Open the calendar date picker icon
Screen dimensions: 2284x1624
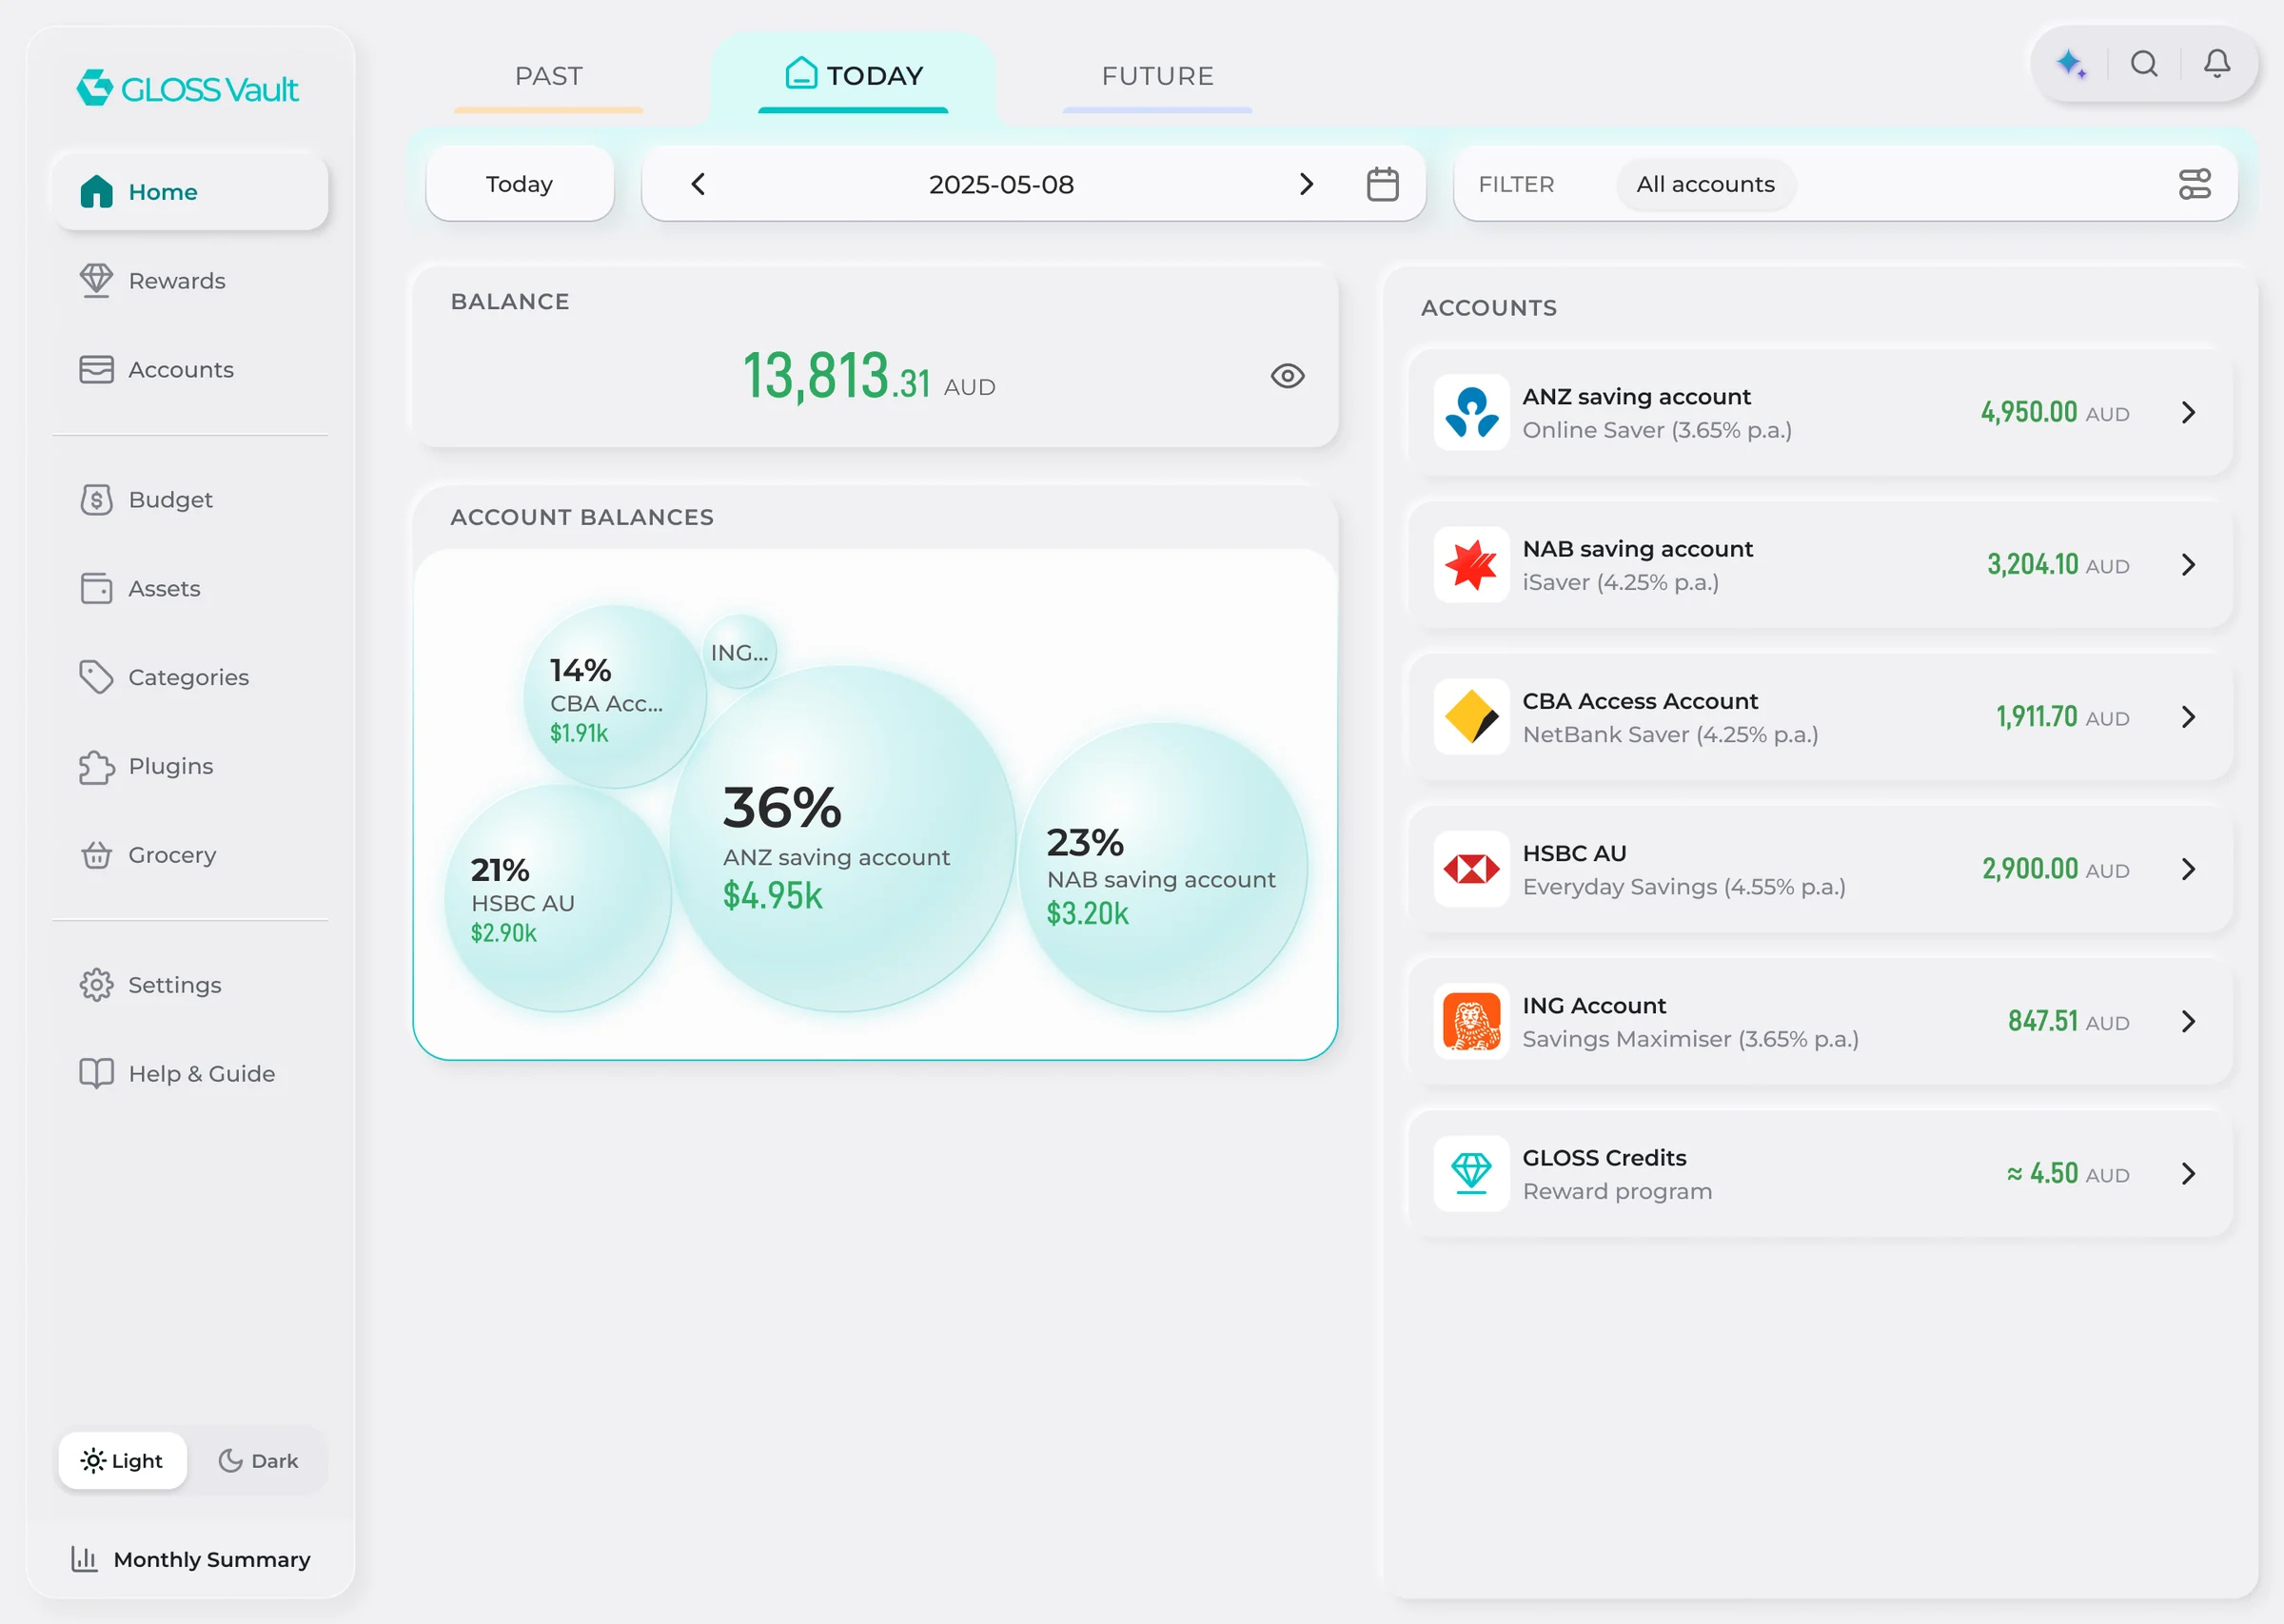1382,184
